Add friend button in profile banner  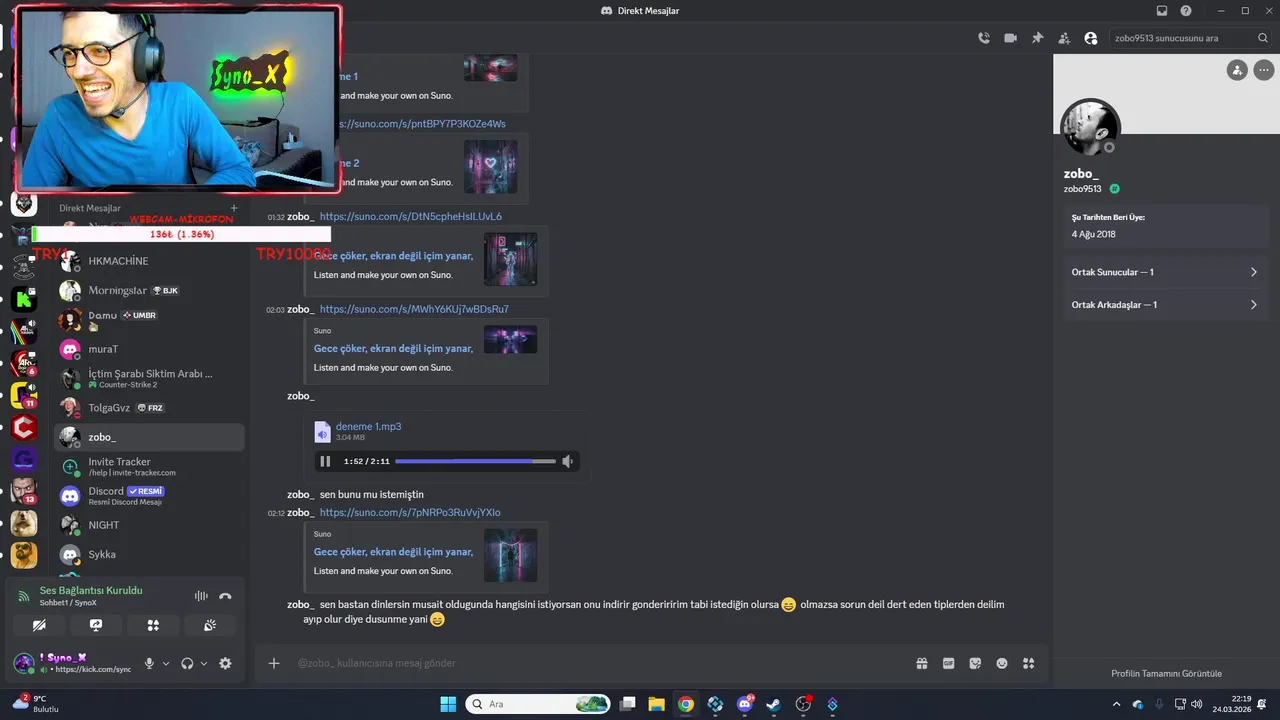(x=1237, y=70)
